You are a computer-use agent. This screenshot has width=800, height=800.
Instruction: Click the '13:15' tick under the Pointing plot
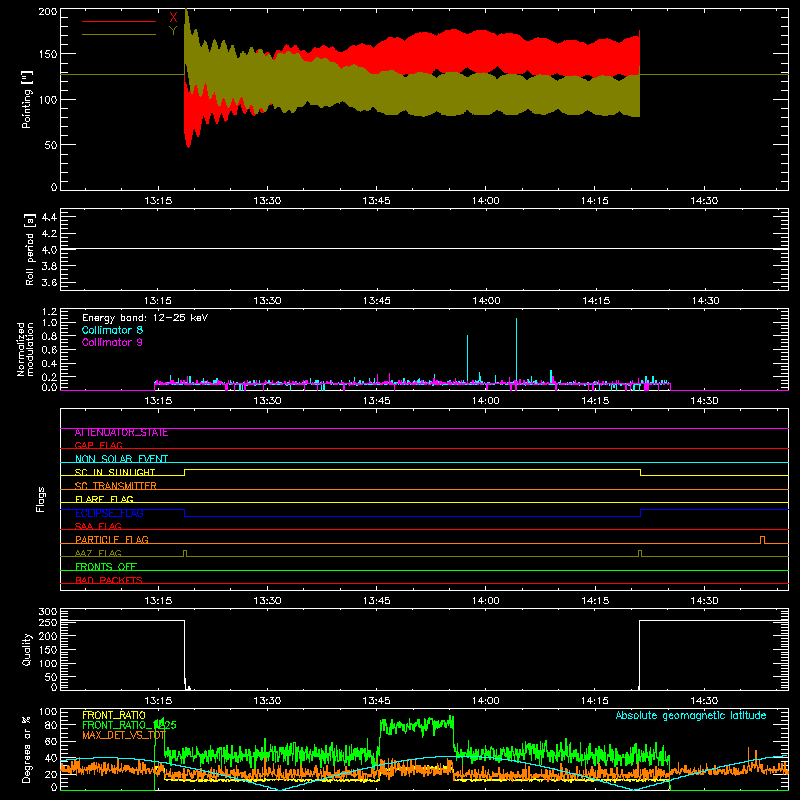158,201
